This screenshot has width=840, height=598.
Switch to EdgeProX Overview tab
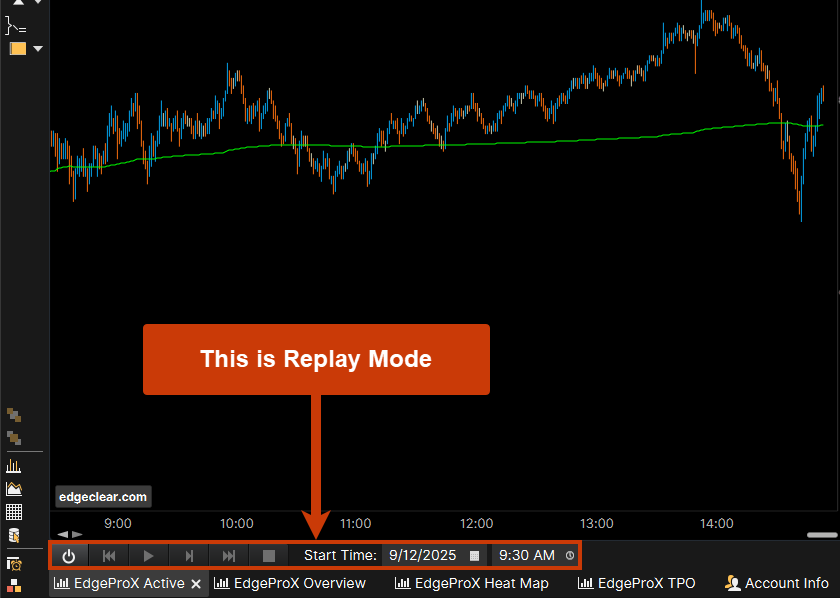point(290,583)
